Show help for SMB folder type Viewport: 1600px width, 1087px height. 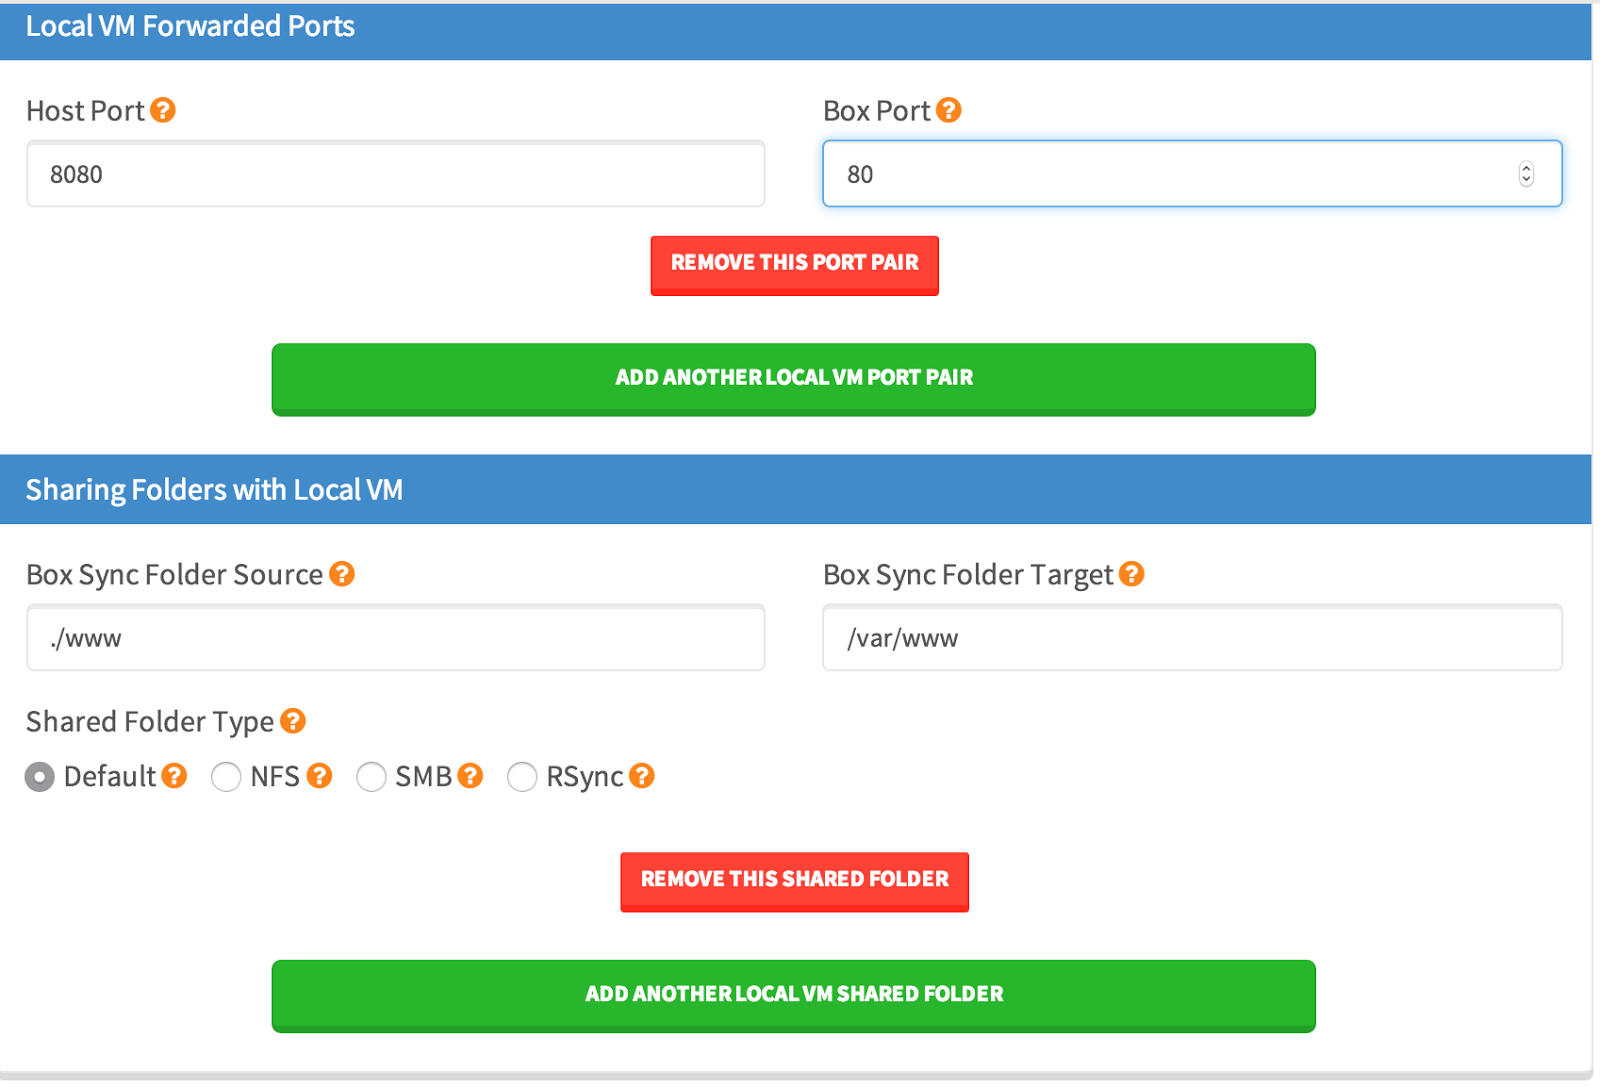click(470, 776)
